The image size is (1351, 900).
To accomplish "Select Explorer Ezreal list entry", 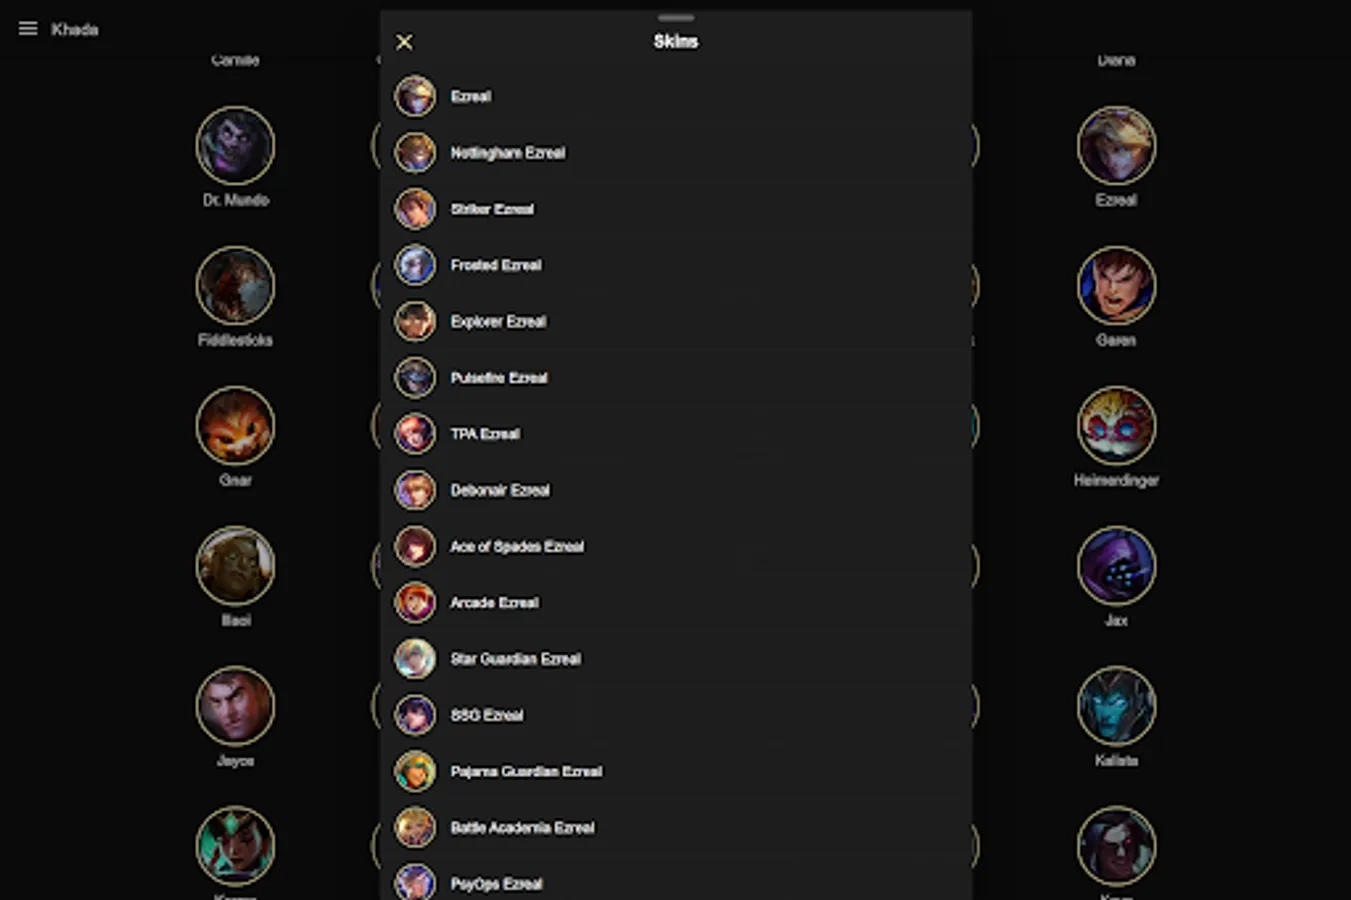I will (x=676, y=321).
